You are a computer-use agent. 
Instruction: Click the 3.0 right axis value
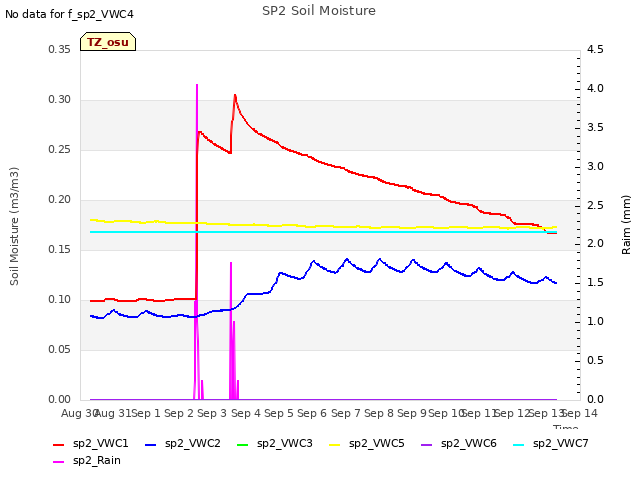coord(595,167)
